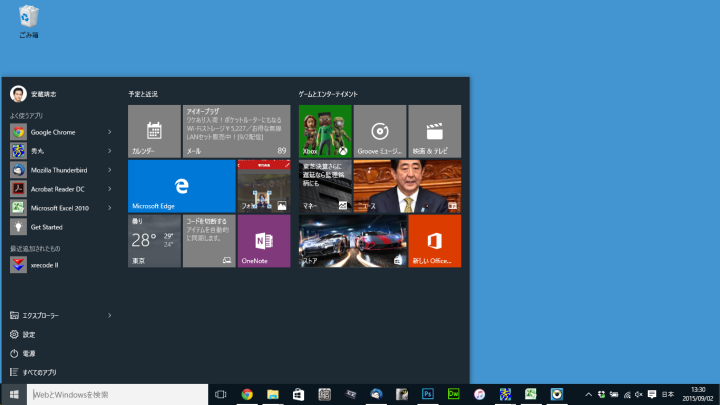Open the カレンダー calendar tile

[x=154, y=131]
